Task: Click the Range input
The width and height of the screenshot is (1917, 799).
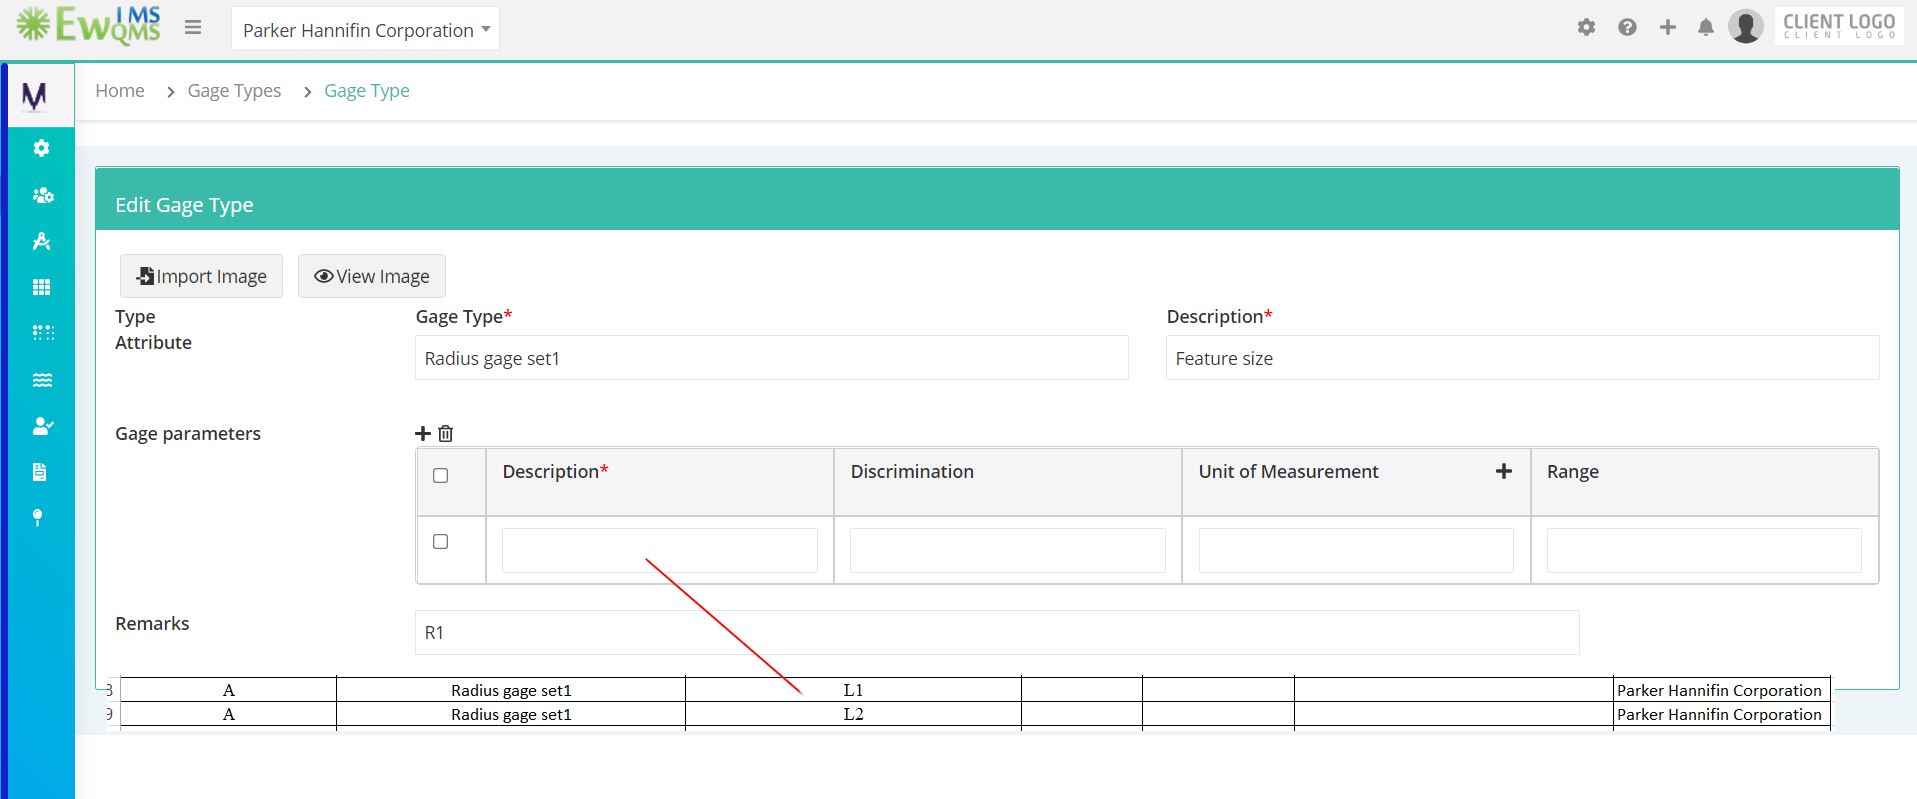Action: coord(1704,550)
